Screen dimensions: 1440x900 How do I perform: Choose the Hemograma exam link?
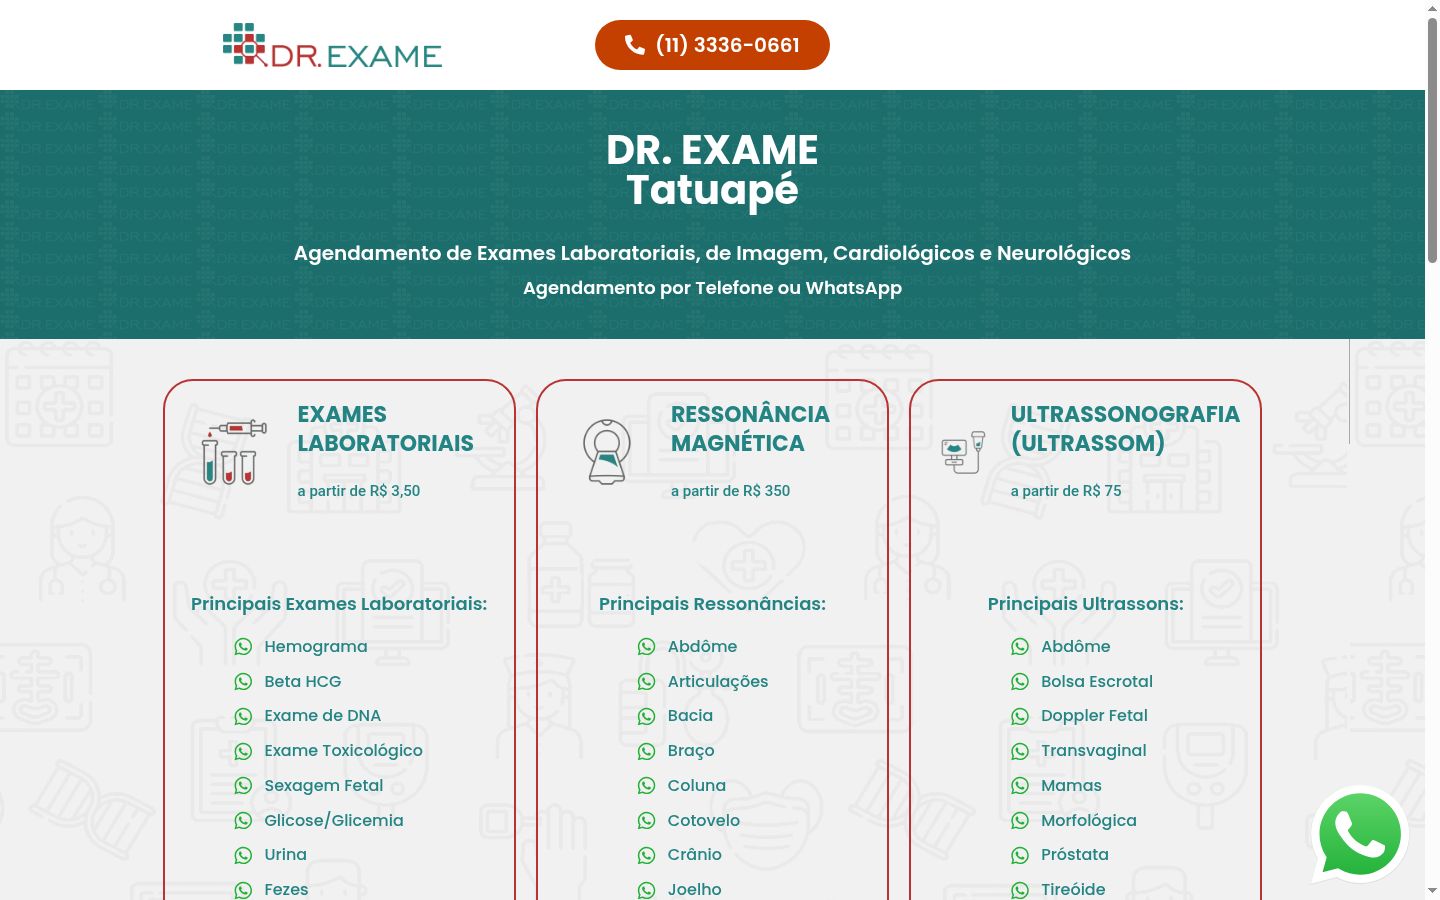316,647
